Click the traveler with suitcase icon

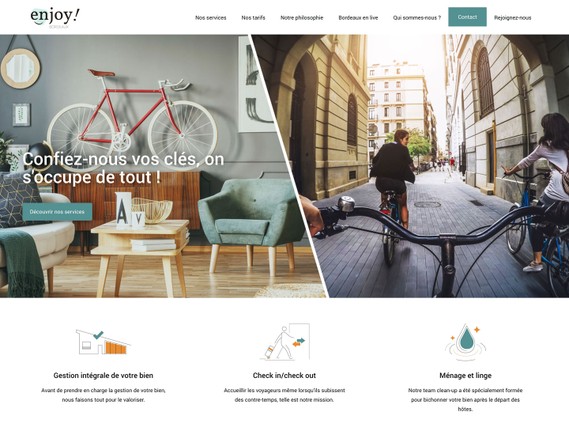[x=285, y=342]
